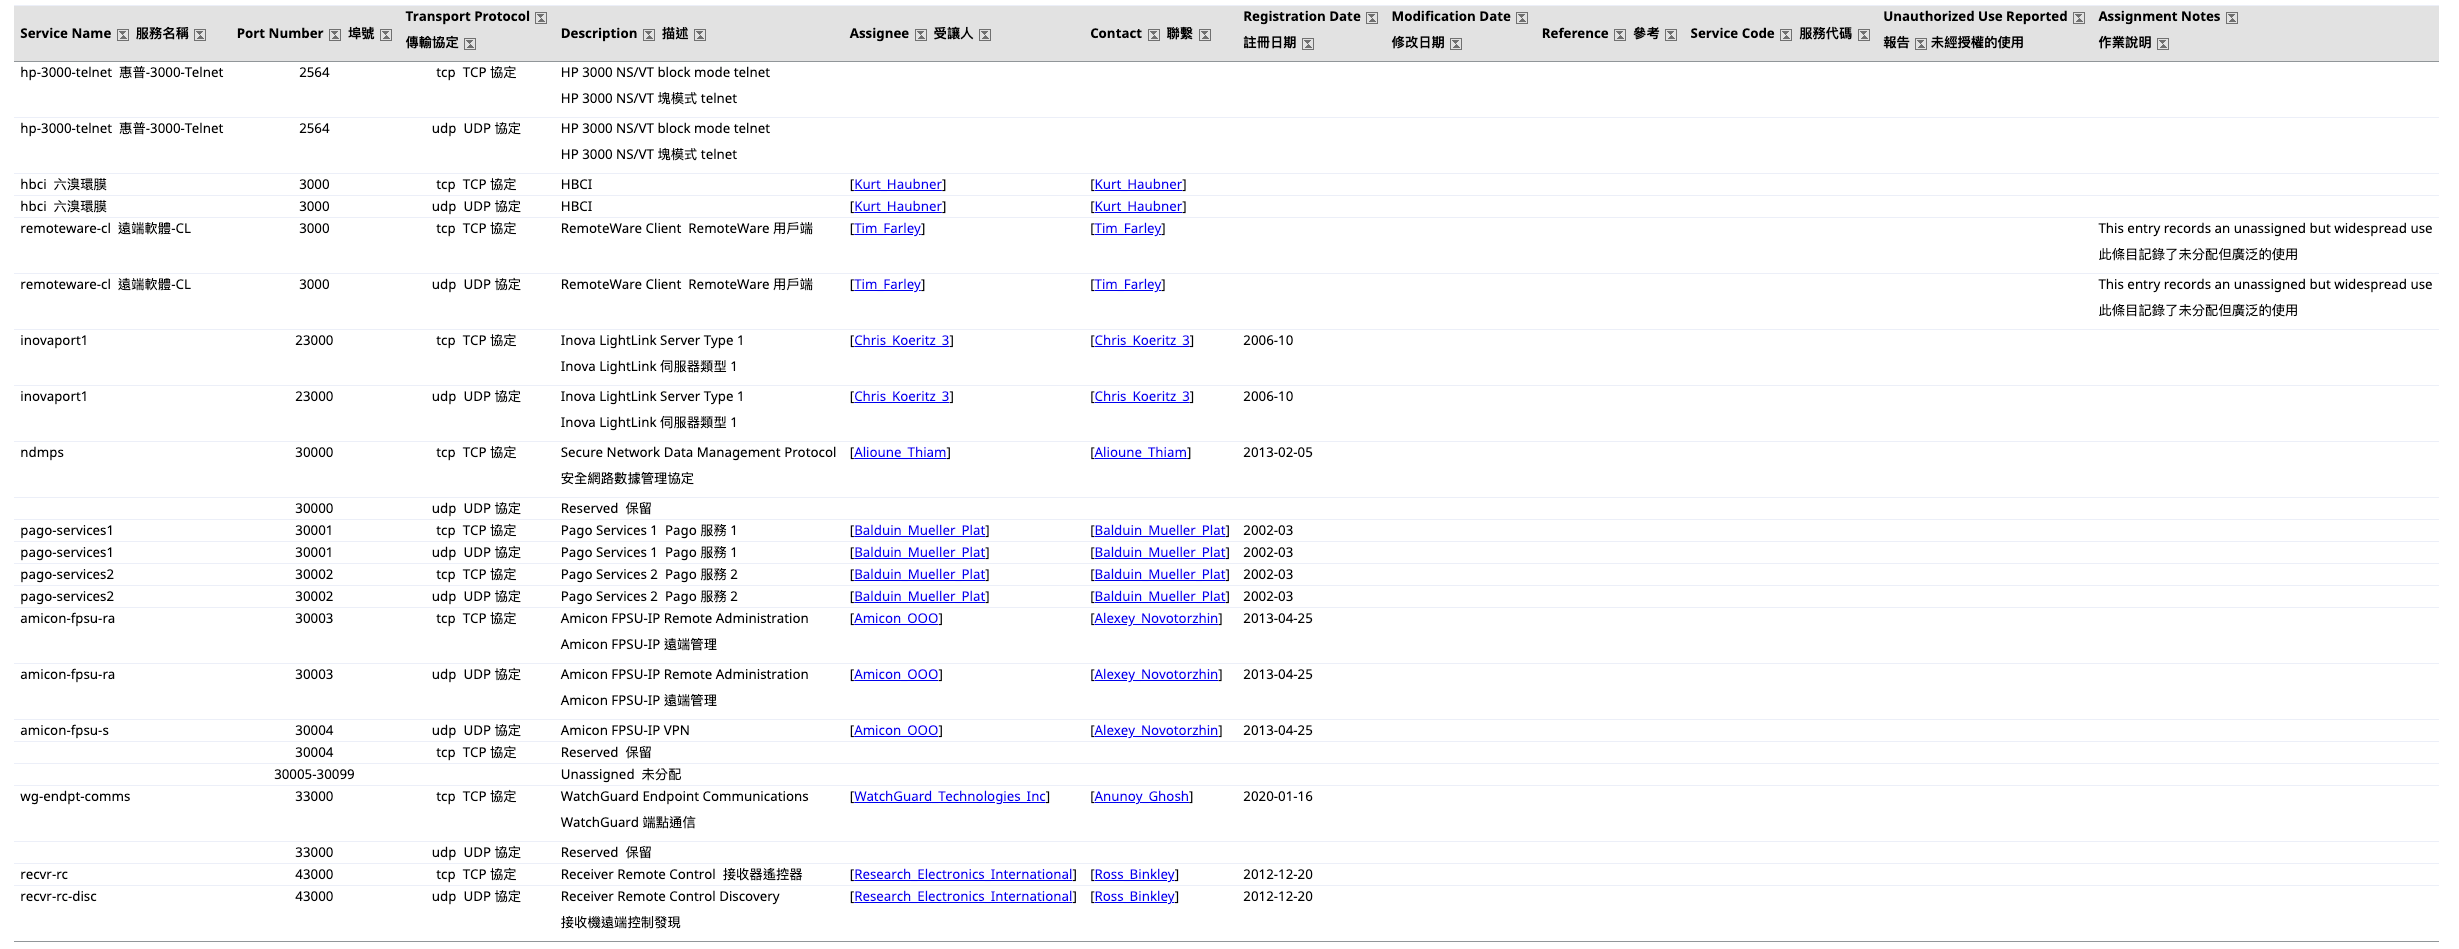This screenshot has width=2459, height=949.
Task: Click the sort icon after 傳輸協定
Action: pos(470,44)
